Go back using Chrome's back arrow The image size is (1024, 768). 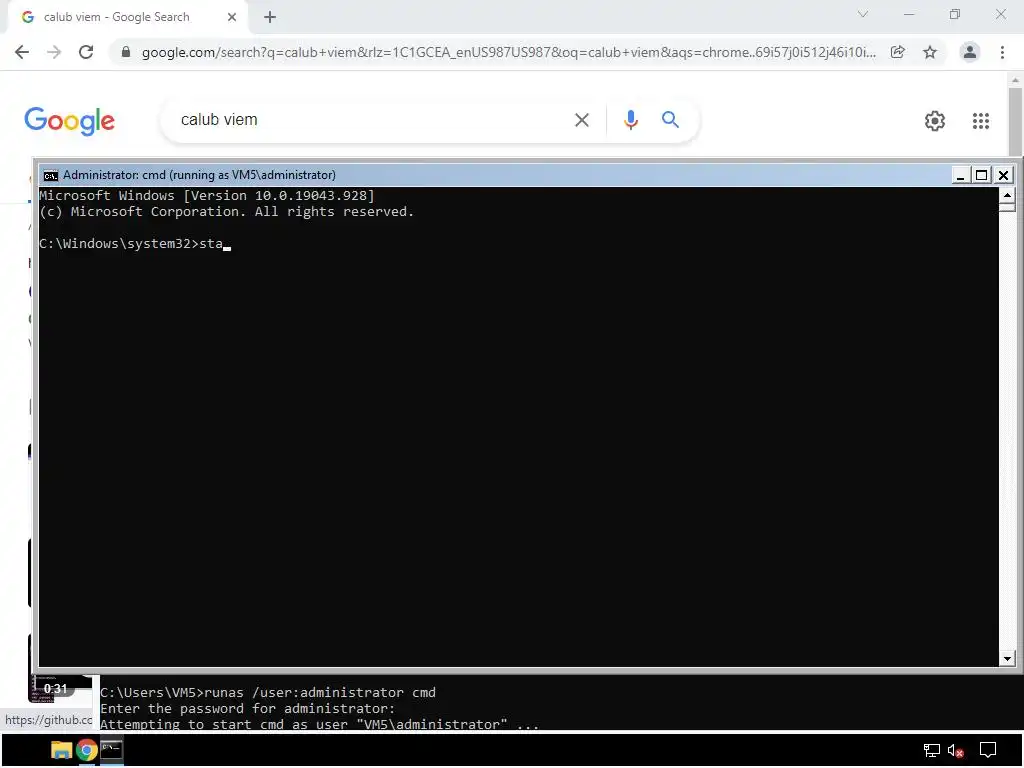pos(22,52)
